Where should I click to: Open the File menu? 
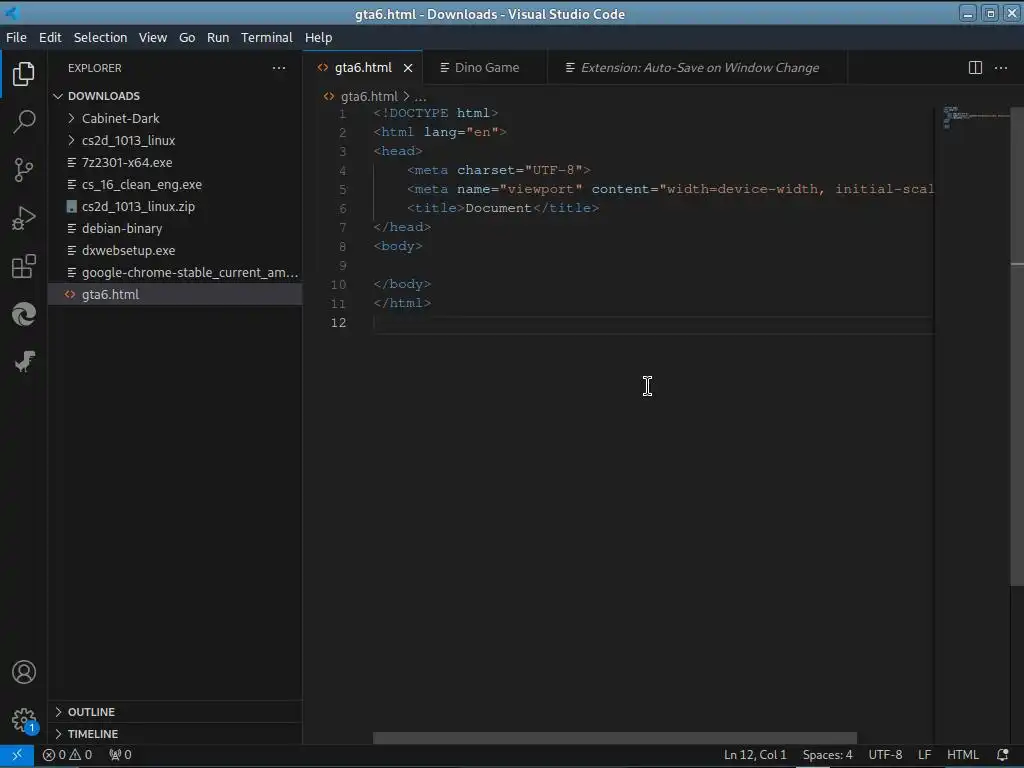16,37
